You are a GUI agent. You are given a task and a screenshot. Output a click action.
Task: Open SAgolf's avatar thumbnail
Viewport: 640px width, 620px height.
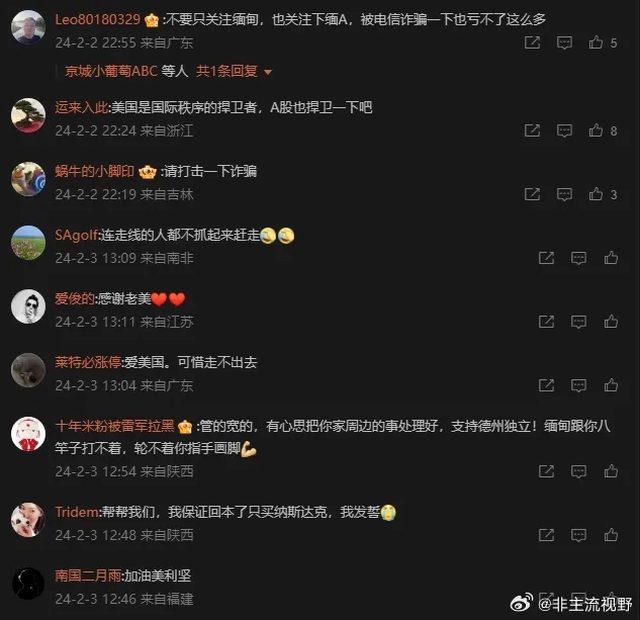28,242
